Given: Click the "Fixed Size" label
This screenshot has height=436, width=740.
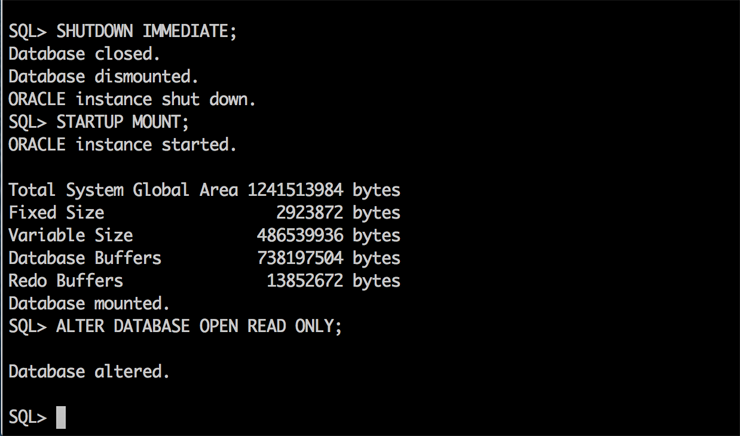Looking at the screenshot, I should [56, 213].
